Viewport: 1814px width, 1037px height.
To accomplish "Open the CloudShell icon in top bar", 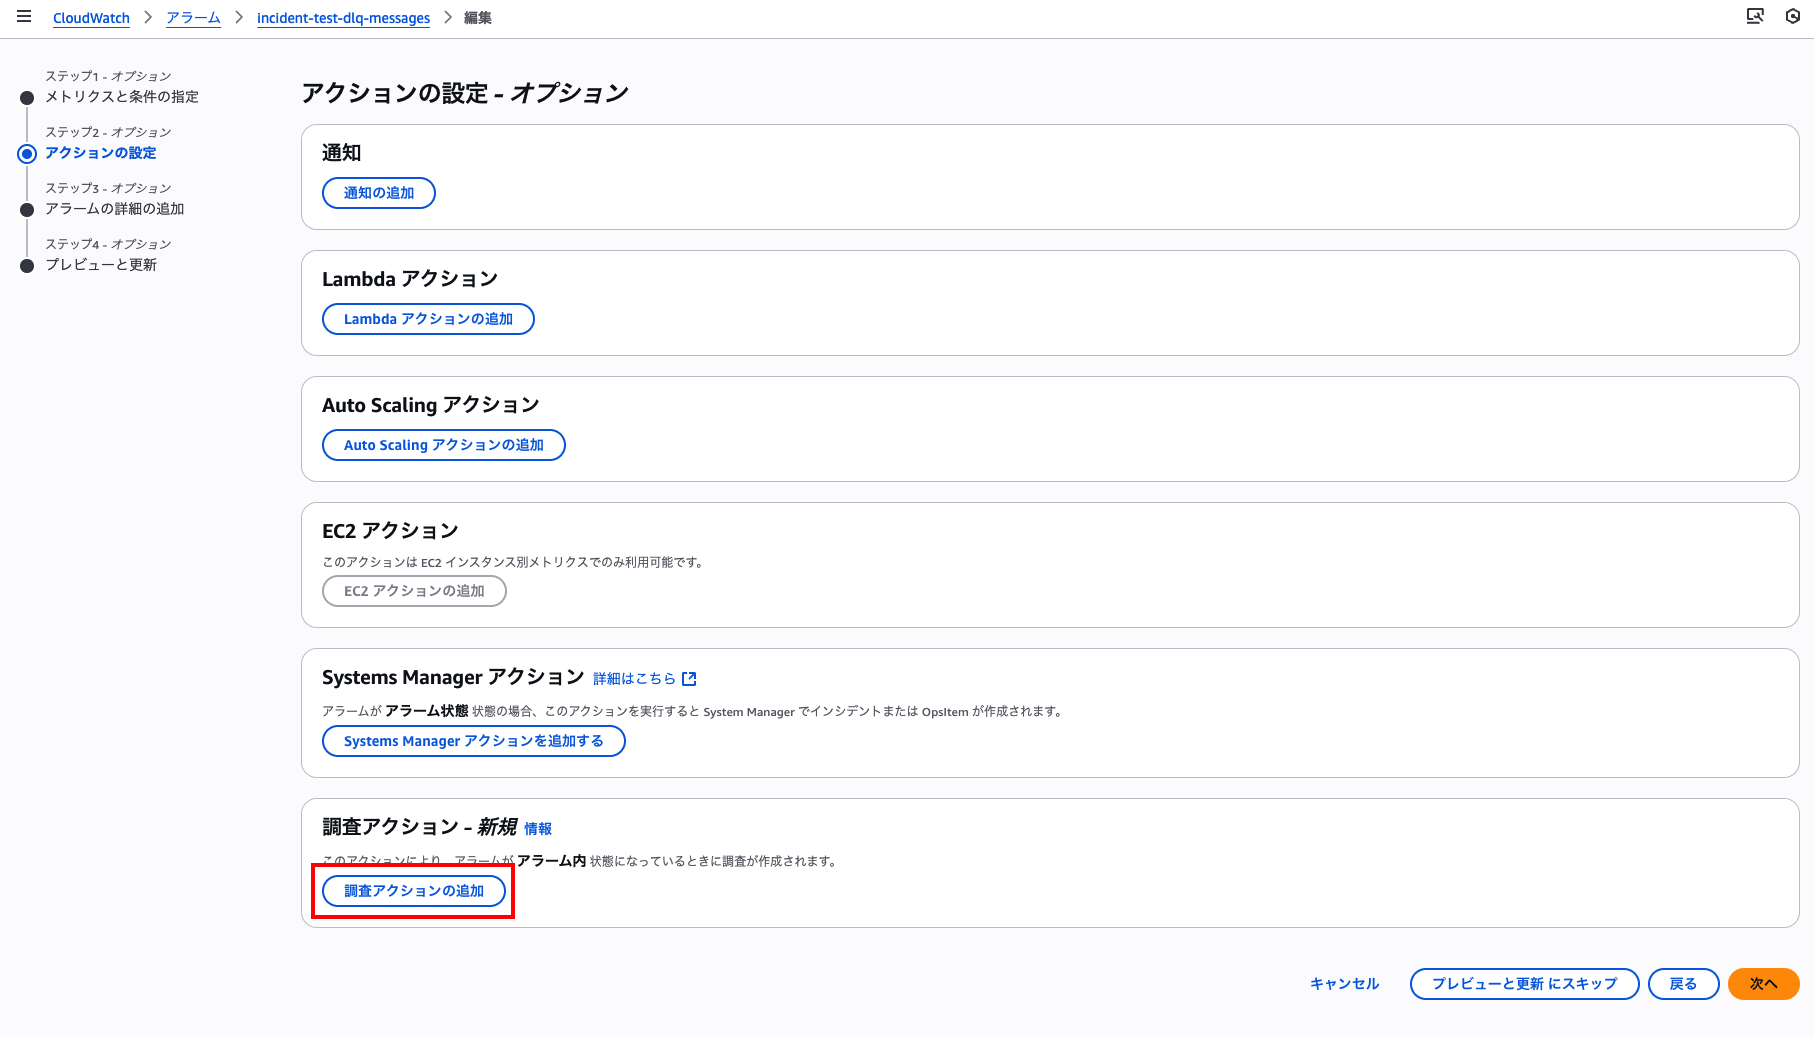I will pos(1755,16).
